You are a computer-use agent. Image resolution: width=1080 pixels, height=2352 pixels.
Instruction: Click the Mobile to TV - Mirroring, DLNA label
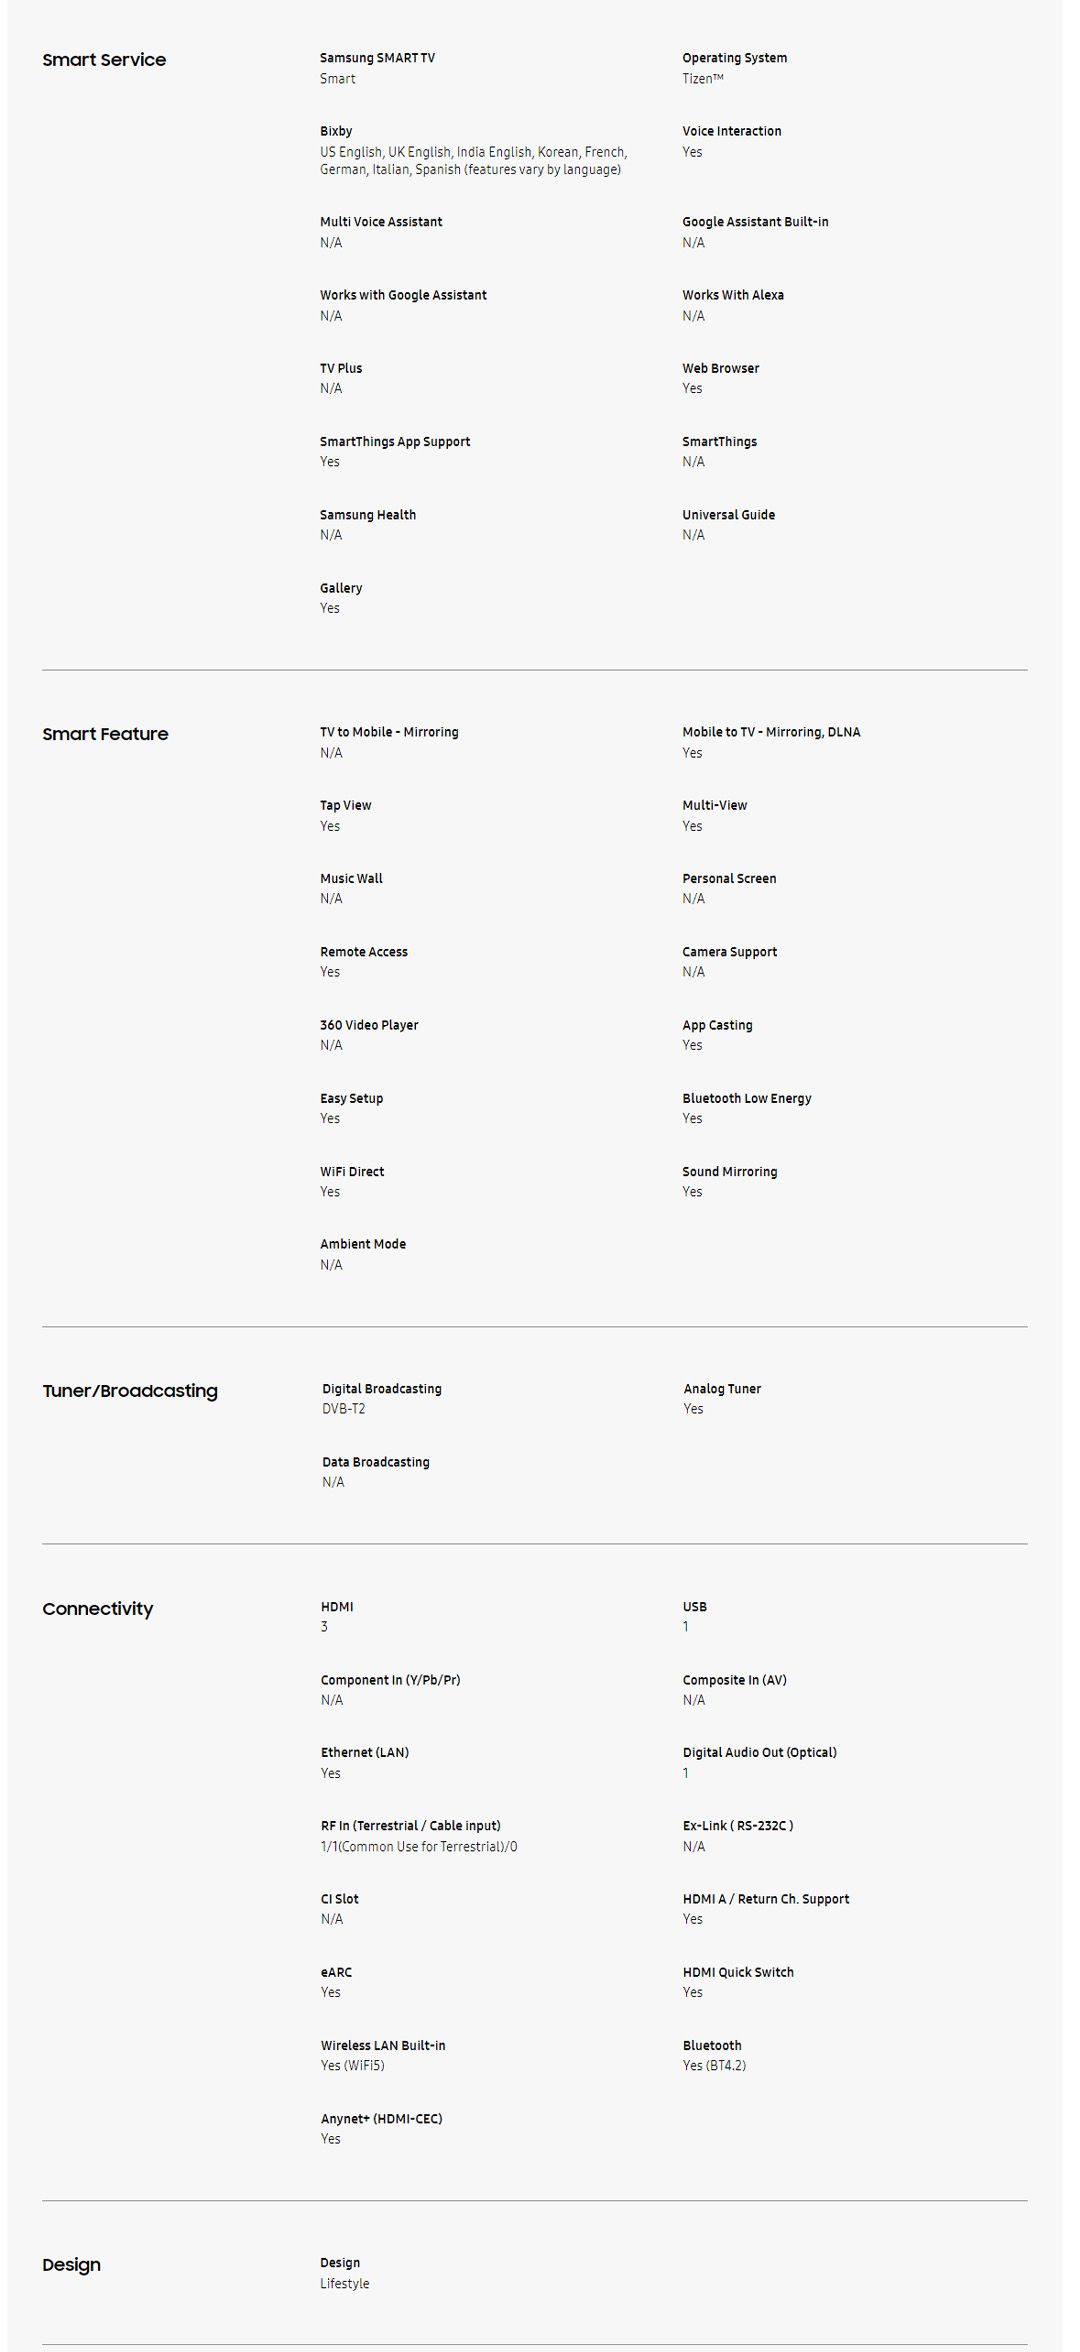pyautogui.click(x=771, y=732)
